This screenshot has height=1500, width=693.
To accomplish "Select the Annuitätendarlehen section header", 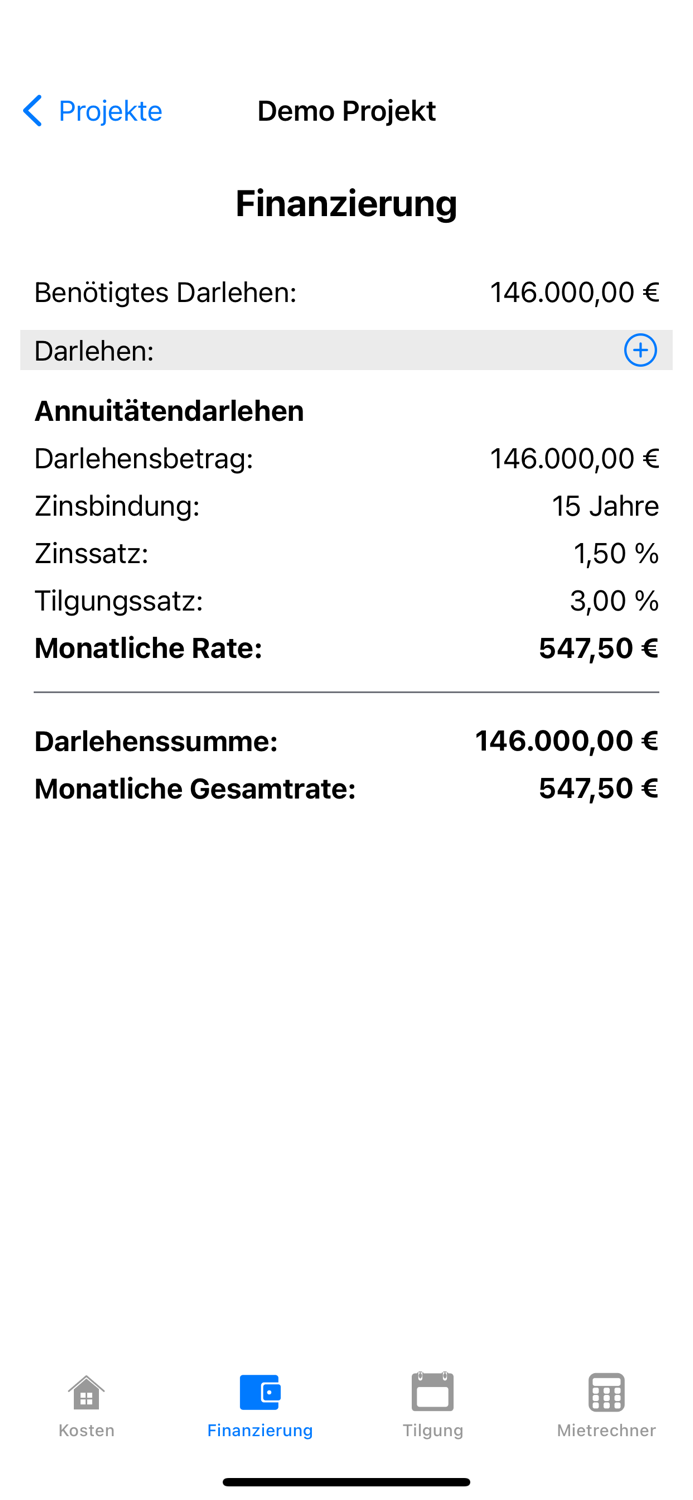I will click(170, 410).
